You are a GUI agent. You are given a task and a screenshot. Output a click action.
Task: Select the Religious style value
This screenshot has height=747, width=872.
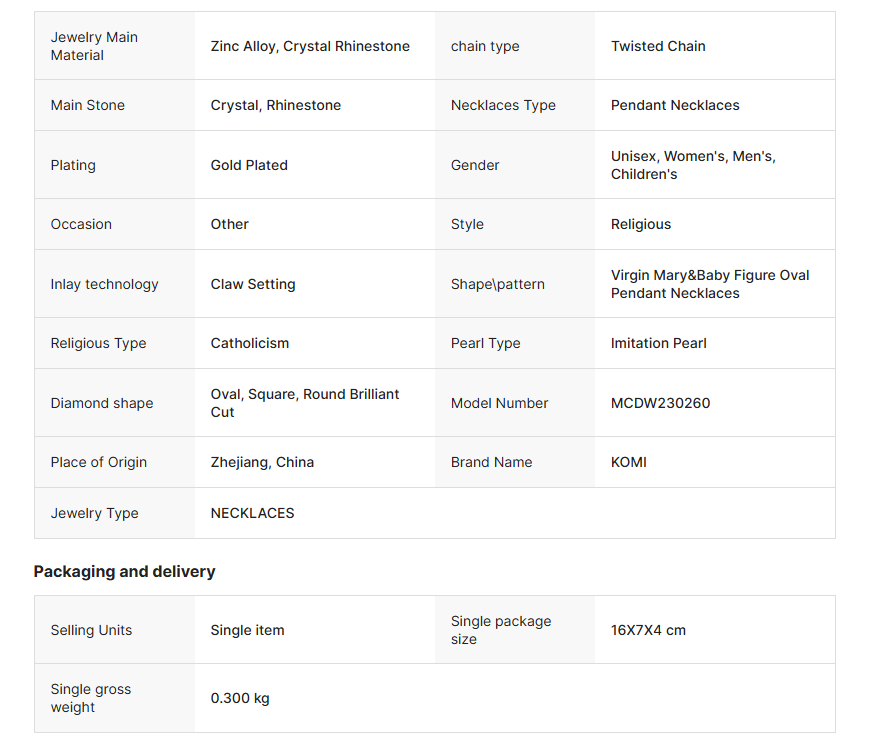coord(641,224)
